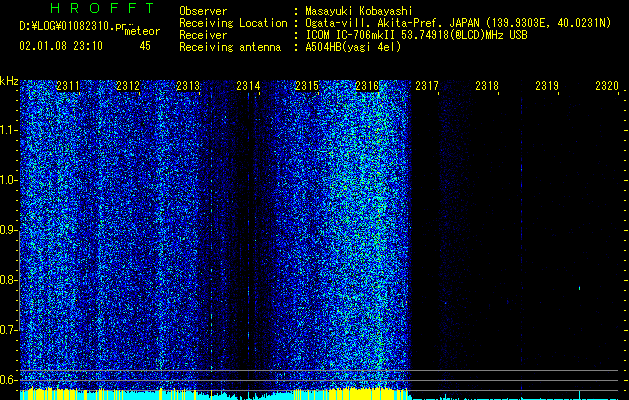Click the Receiving Location label
The height and width of the screenshot is (400, 629).
point(233,23)
